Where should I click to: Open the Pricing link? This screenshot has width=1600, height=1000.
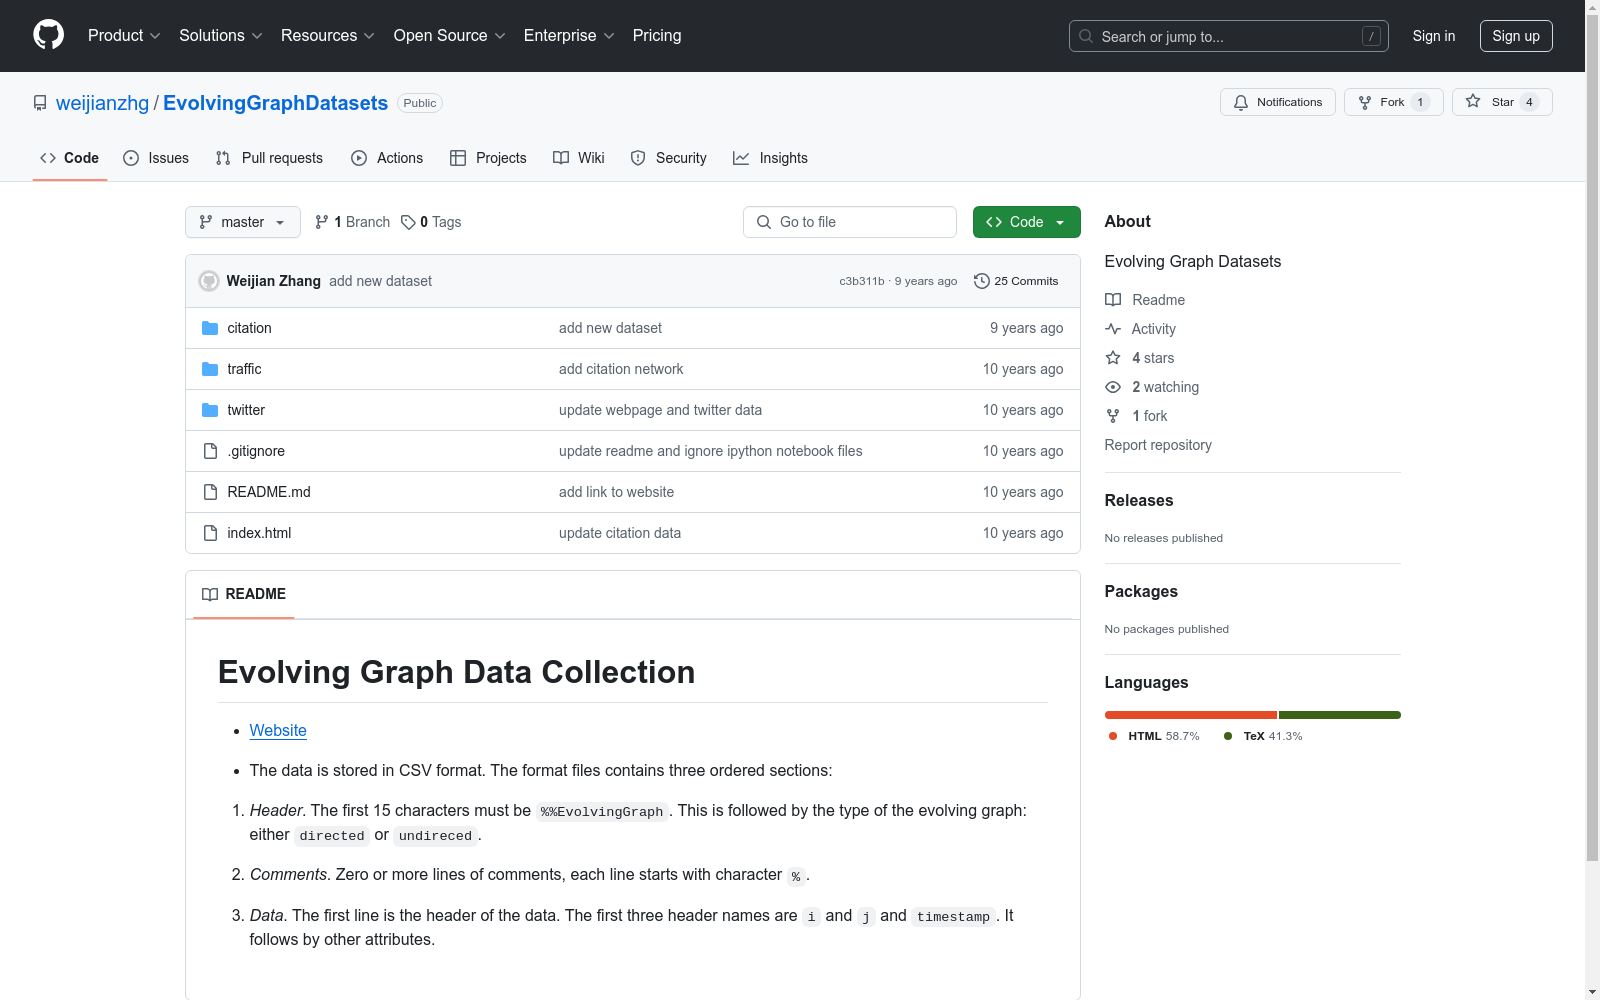click(657, 36)
